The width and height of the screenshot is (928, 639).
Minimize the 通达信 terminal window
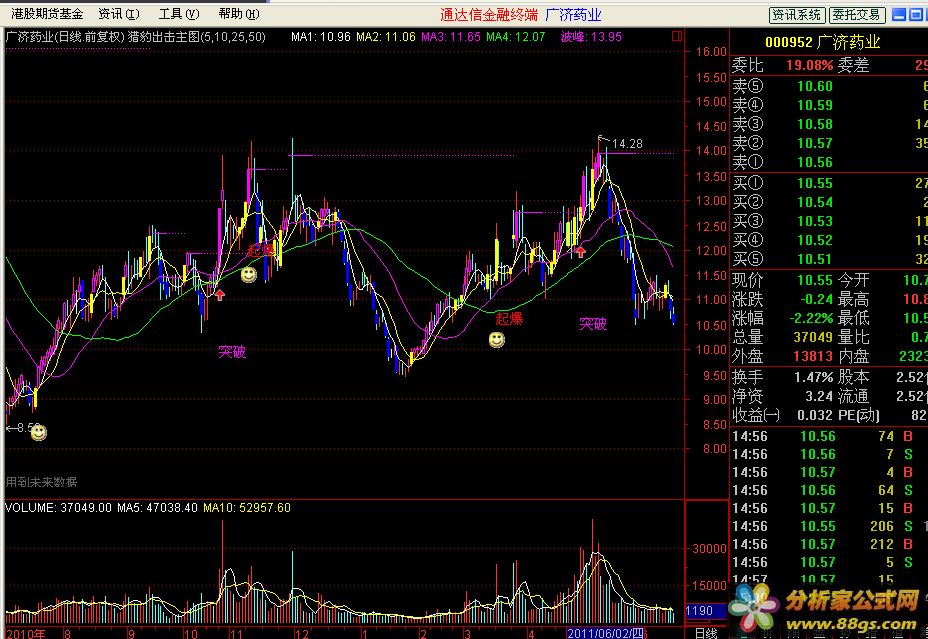898,15
